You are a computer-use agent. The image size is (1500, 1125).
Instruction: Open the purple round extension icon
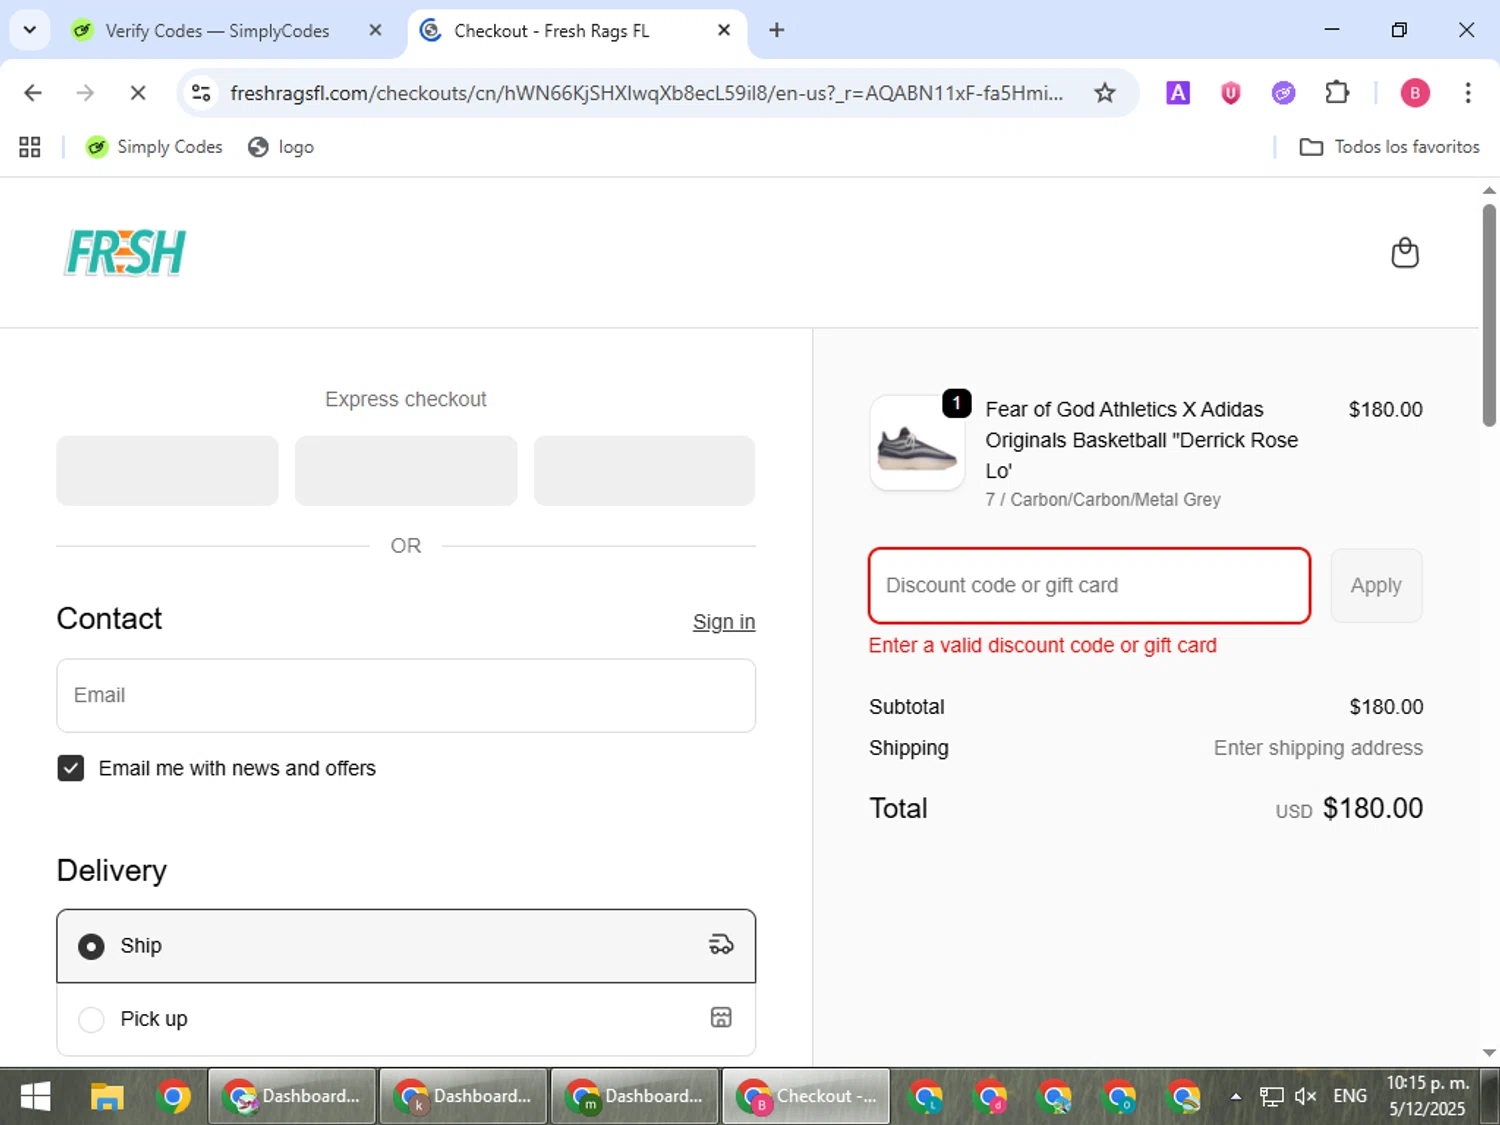1283,93
